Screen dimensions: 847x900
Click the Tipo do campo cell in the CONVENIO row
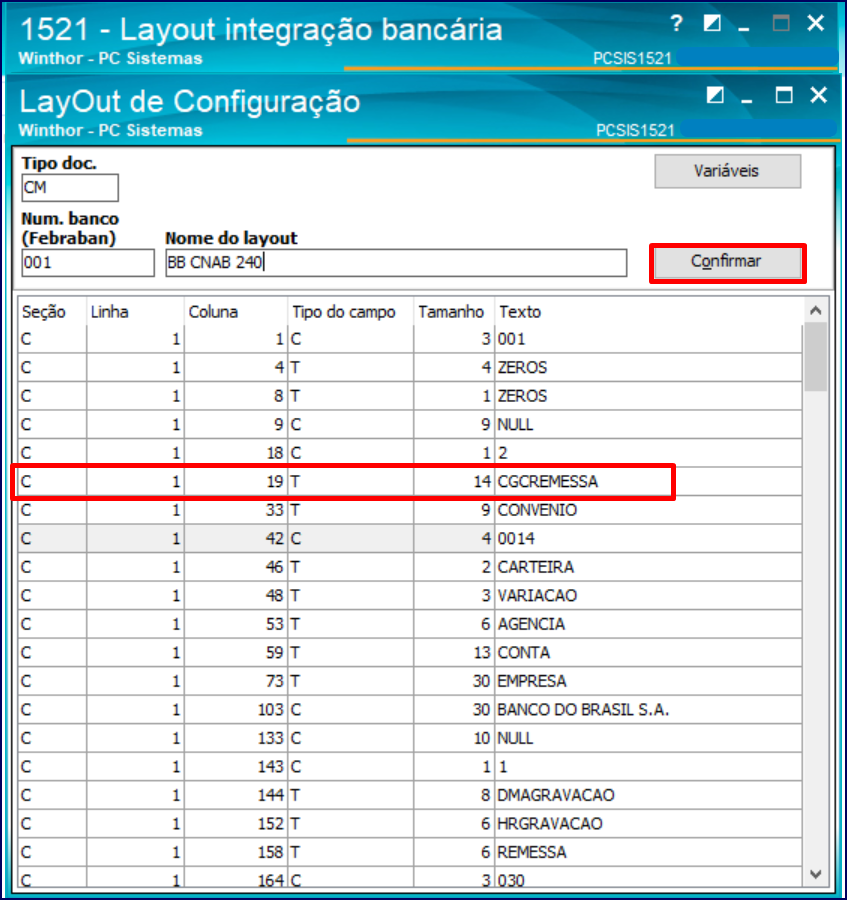click(350, 510)
